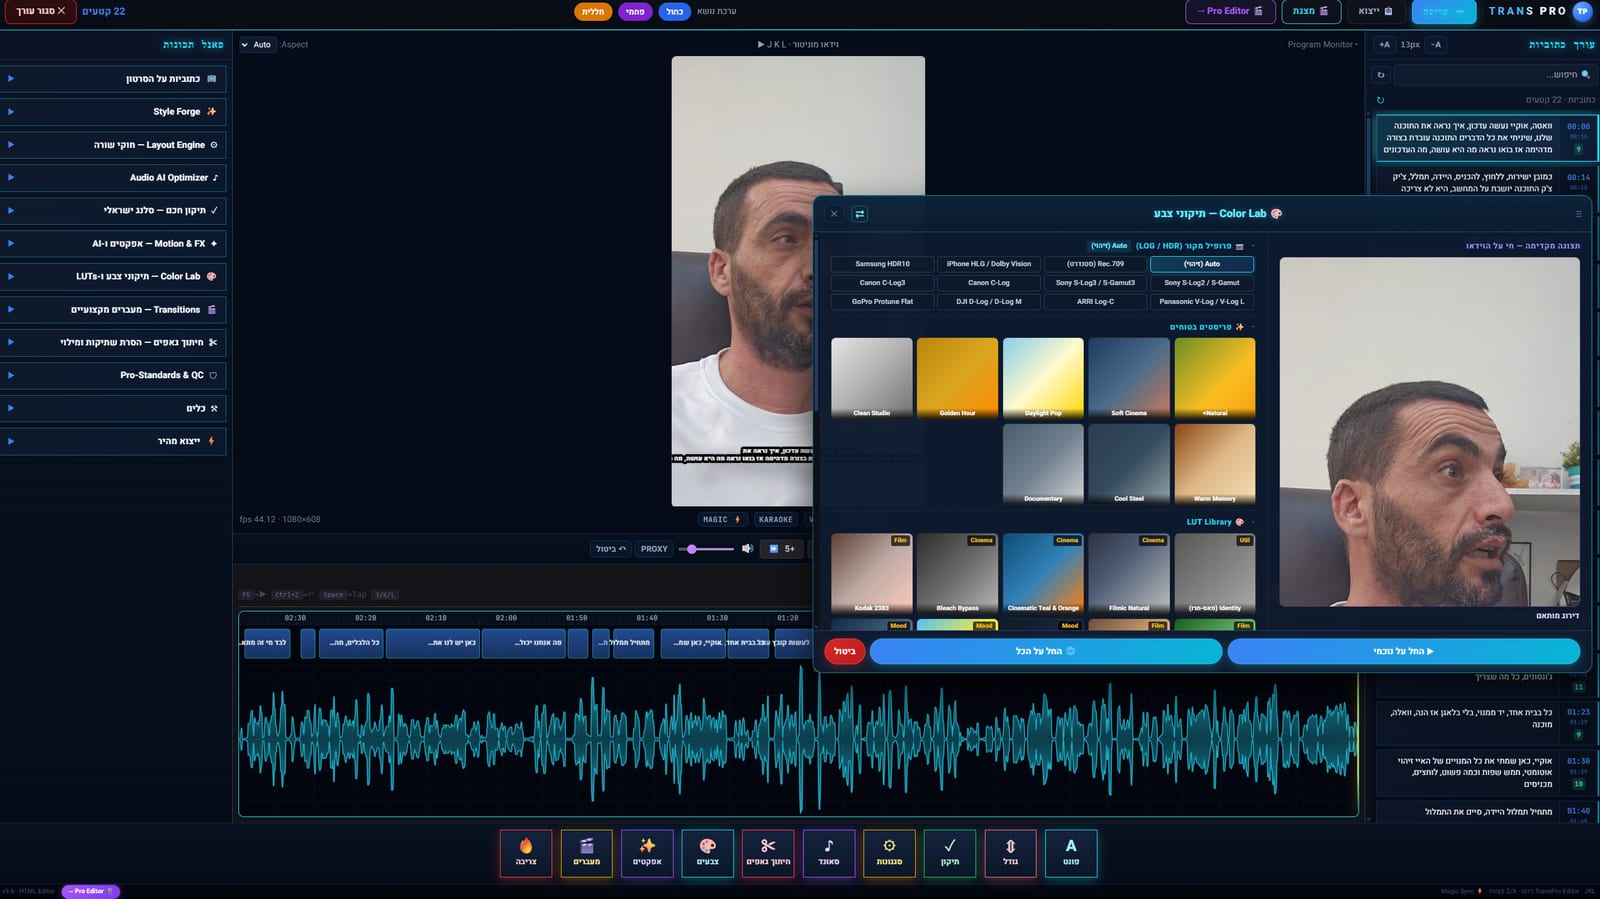Open the size arrows tool in bottom toolbar
Viewport: 1600px width, 899px height.
[1010, 853]
